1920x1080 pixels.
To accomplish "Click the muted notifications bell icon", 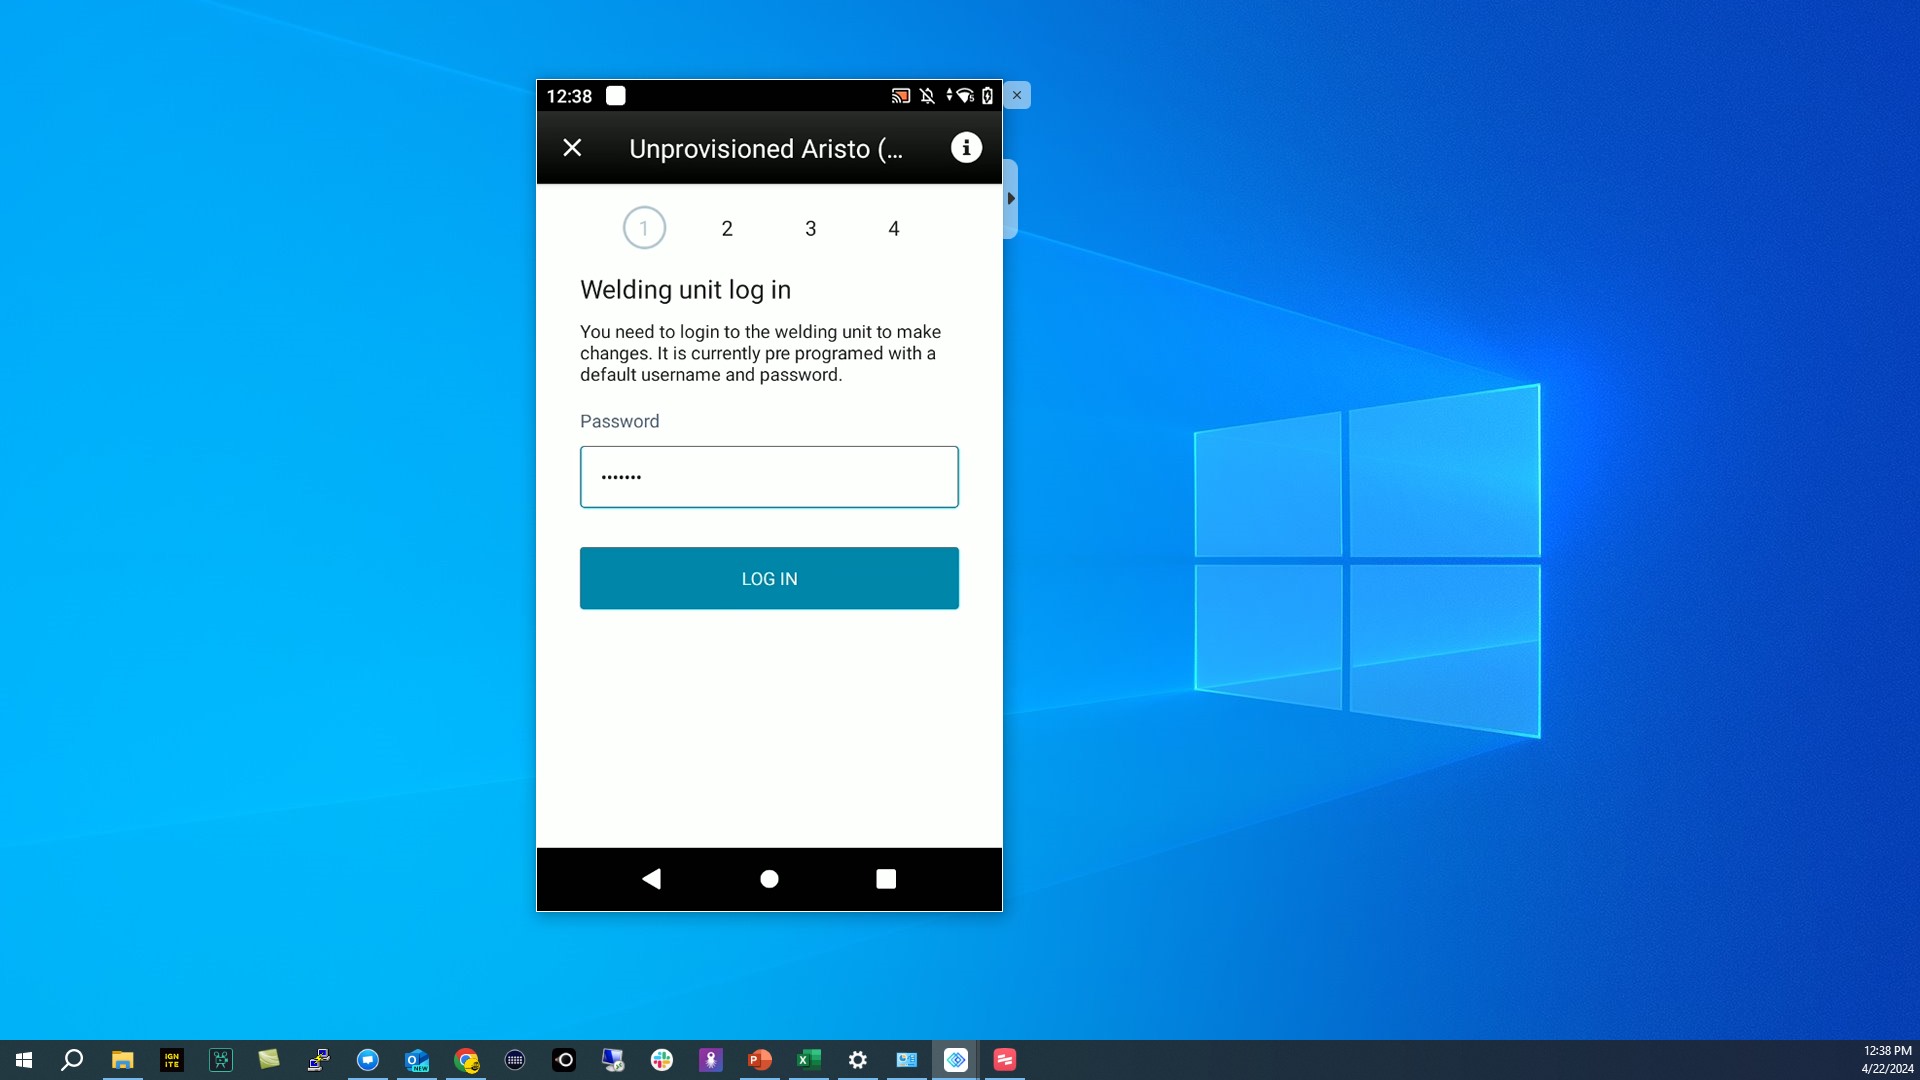I will pos(927,96).
